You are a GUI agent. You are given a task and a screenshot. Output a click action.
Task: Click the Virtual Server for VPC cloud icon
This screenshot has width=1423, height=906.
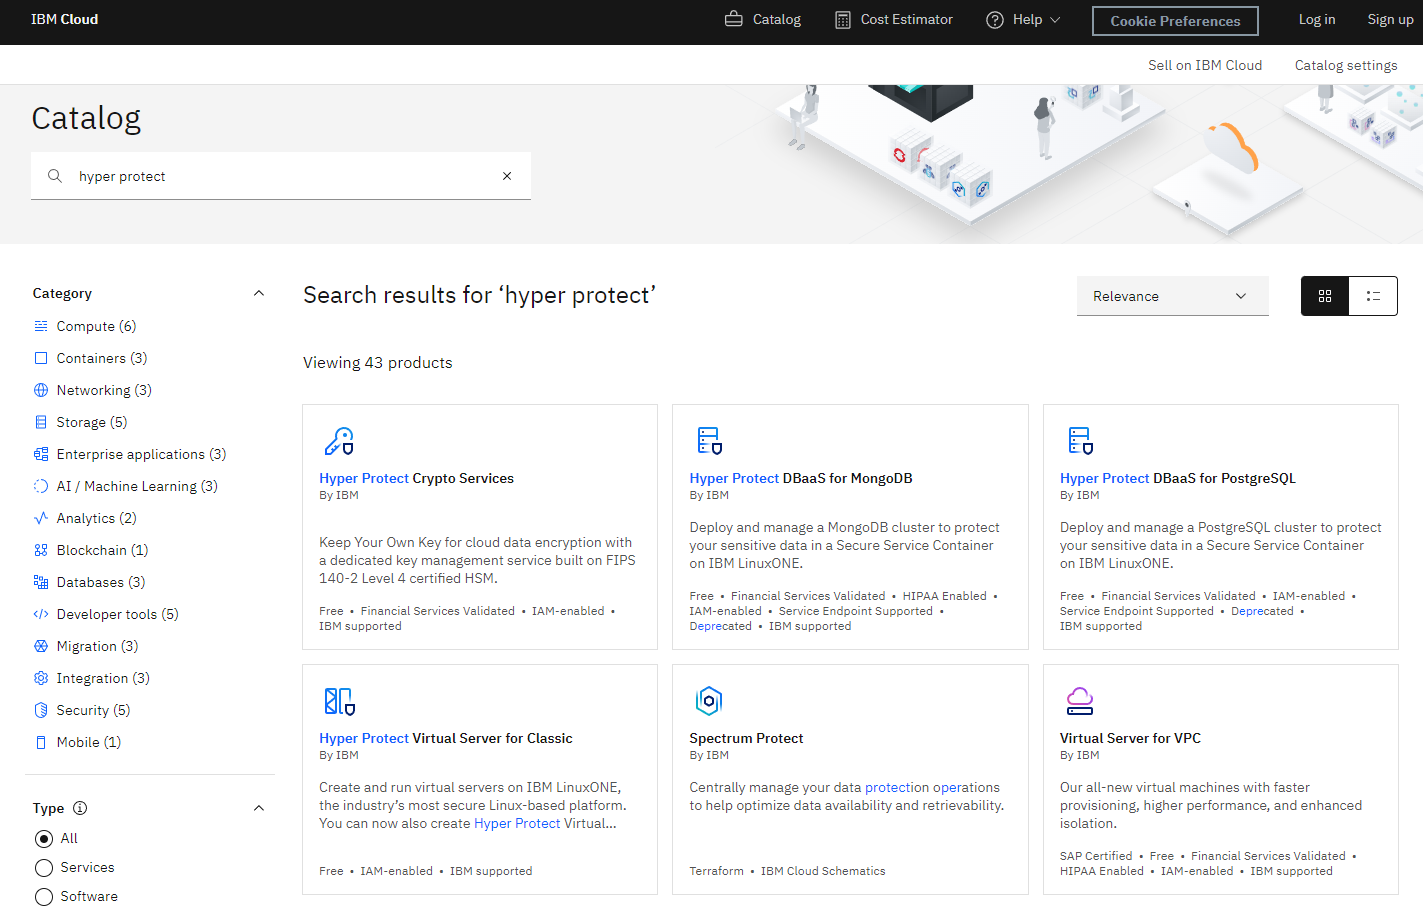tap(1080, 701)
